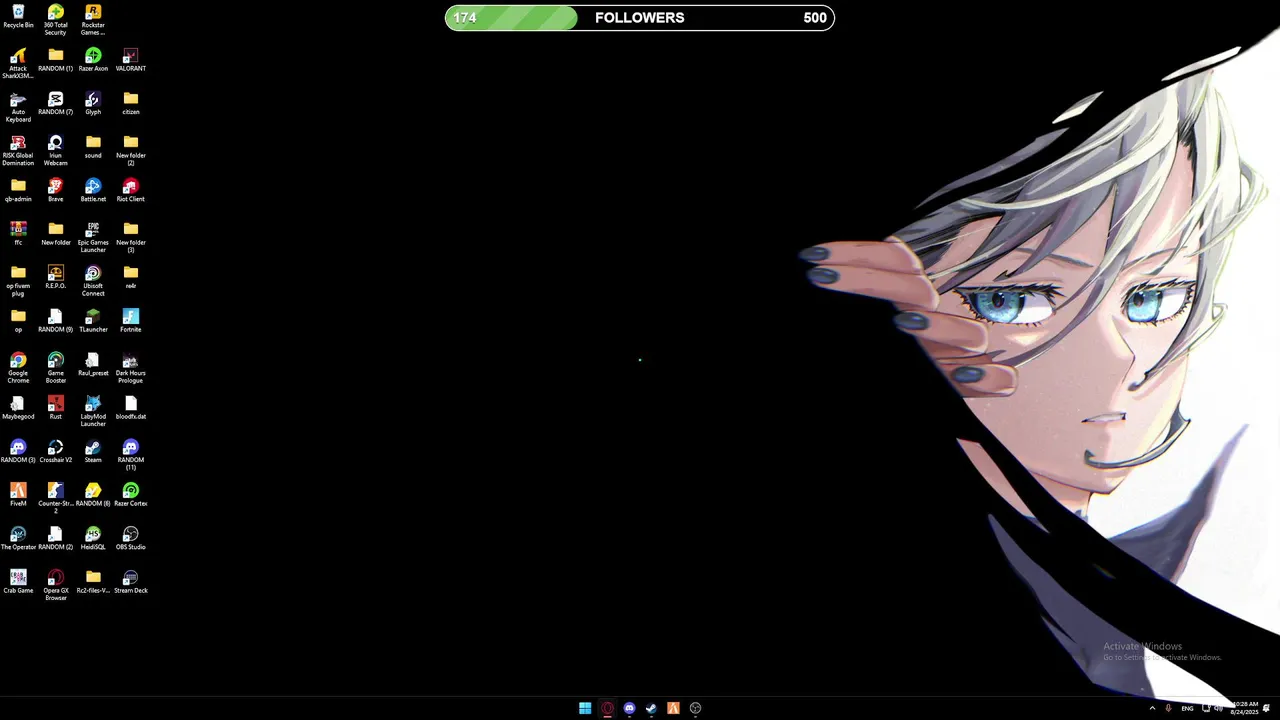
Task: Open Steam from the taskbar
Action: (651, 708)
